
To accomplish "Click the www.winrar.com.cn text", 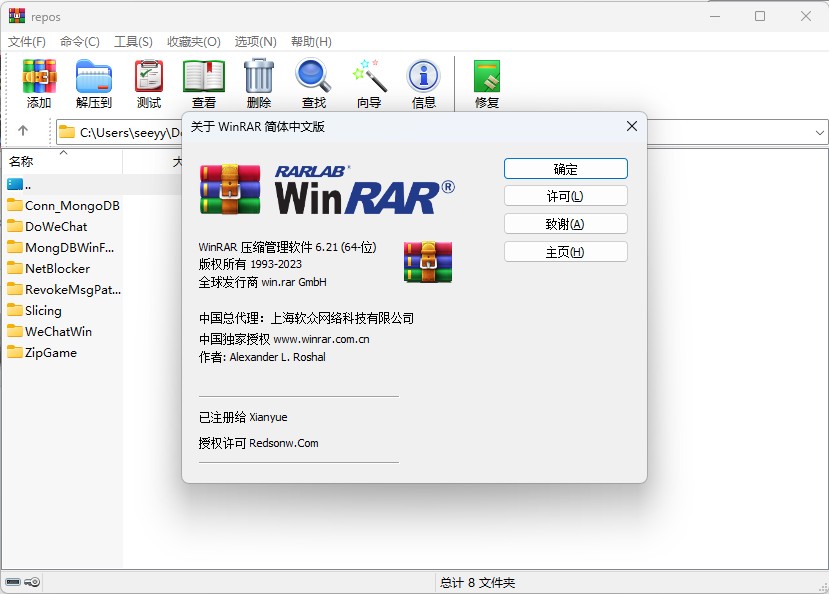I will click(x=321, y=339).
